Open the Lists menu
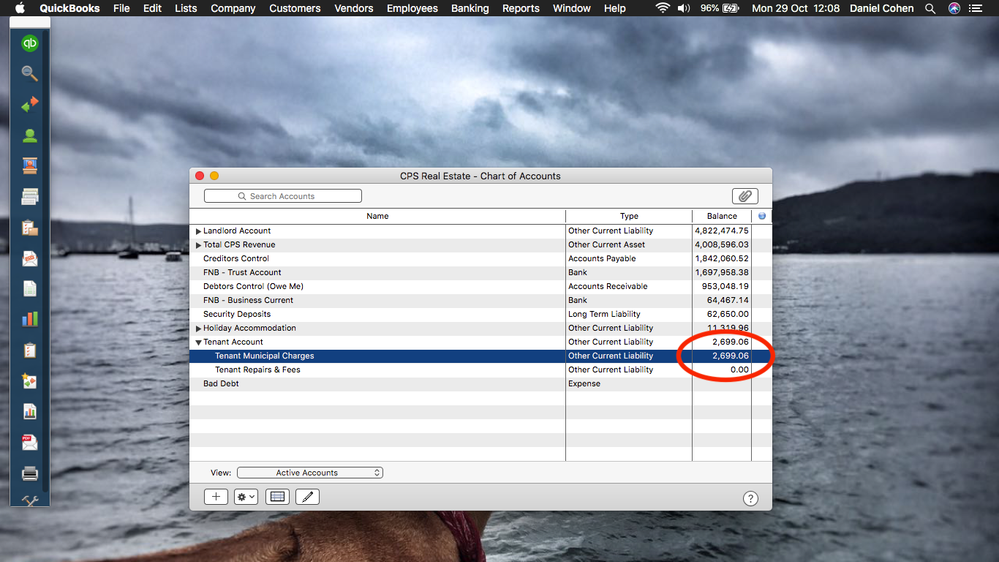This screenshot has width=999, height=562. tap(185, 8)
